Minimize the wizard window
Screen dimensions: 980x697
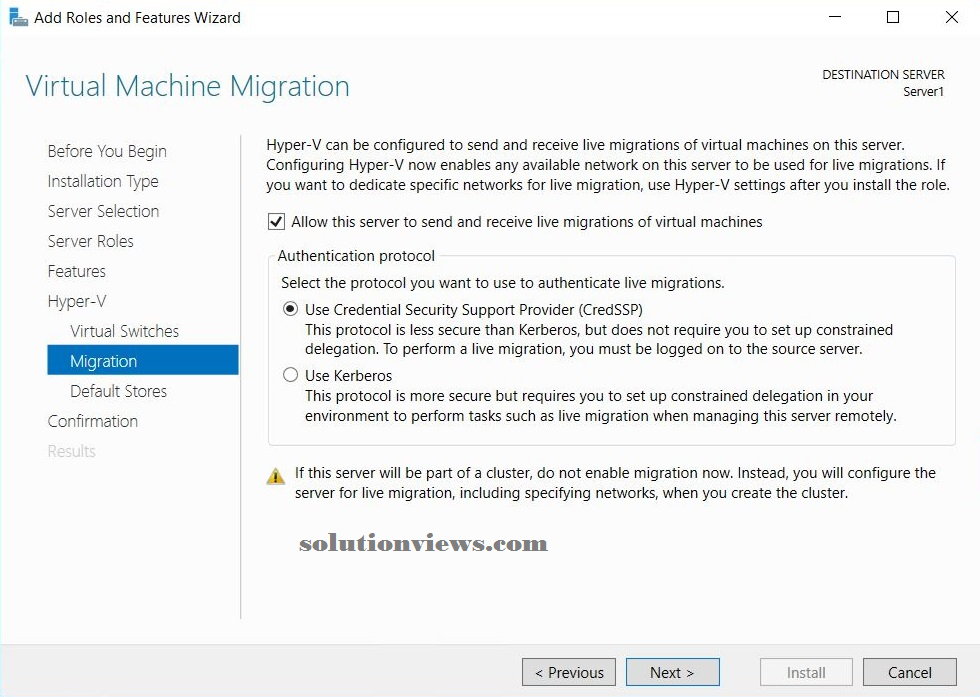pos(835,17)
